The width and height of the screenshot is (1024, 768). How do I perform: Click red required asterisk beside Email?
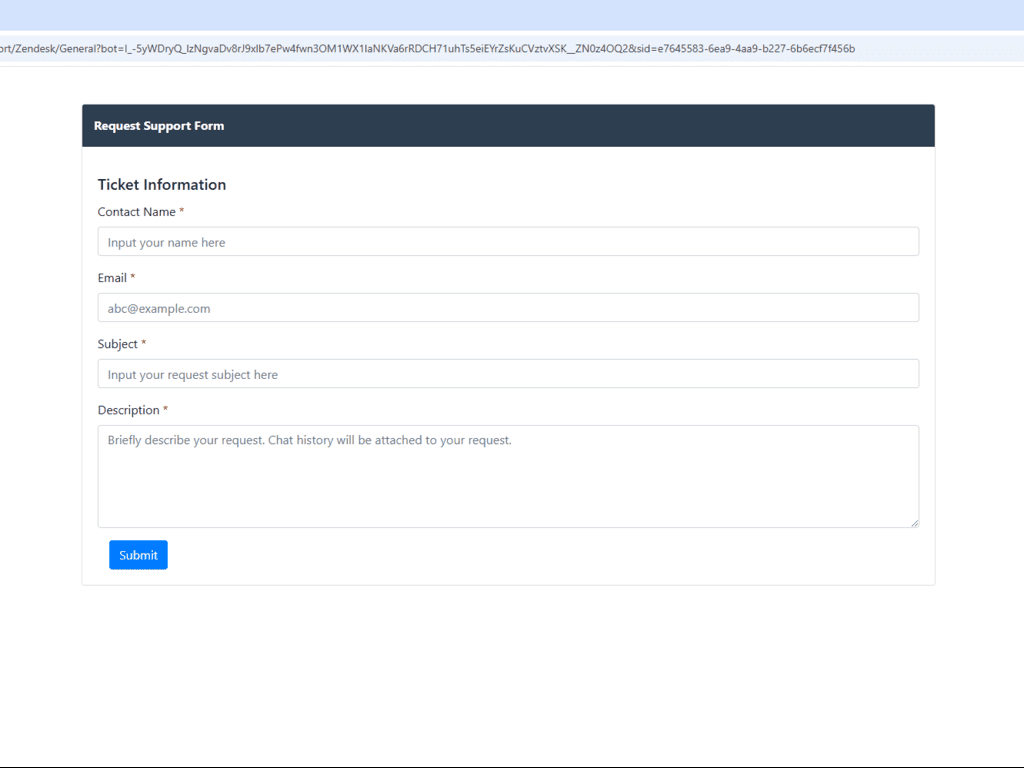(x=133, y=278)
